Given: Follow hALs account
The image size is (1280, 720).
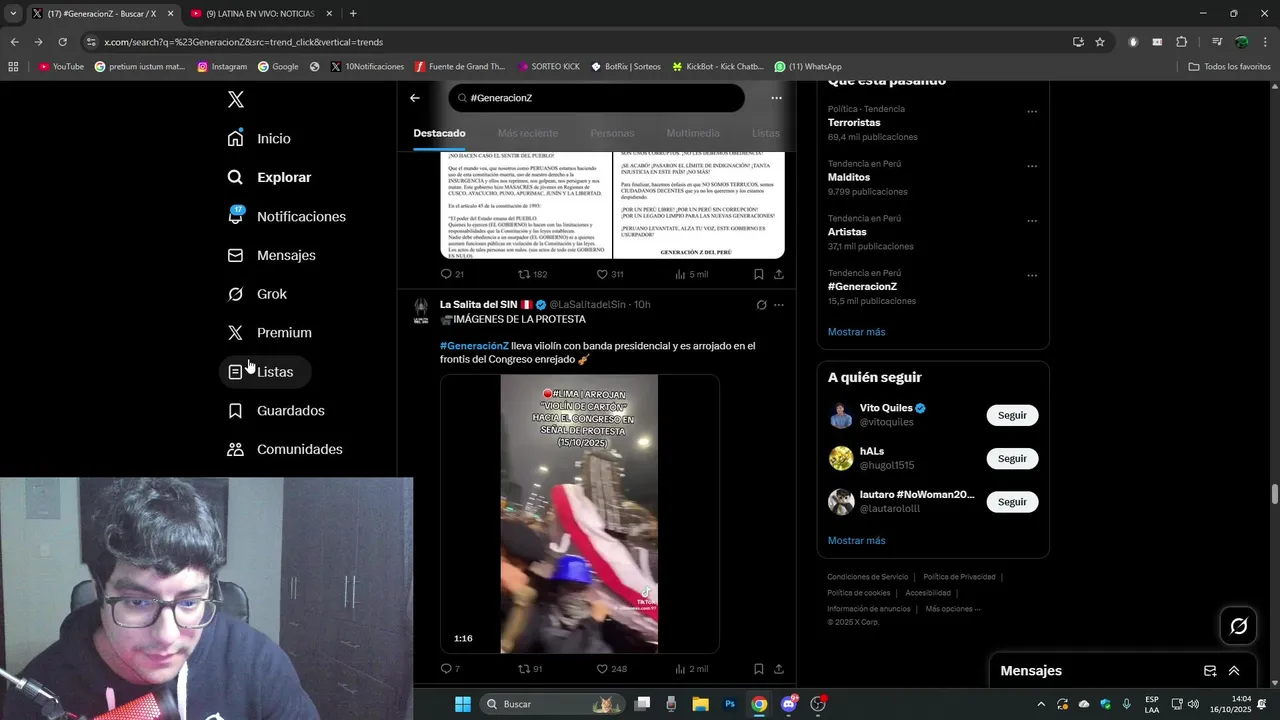Looking at the screenshot, I should pos(1012,458).
